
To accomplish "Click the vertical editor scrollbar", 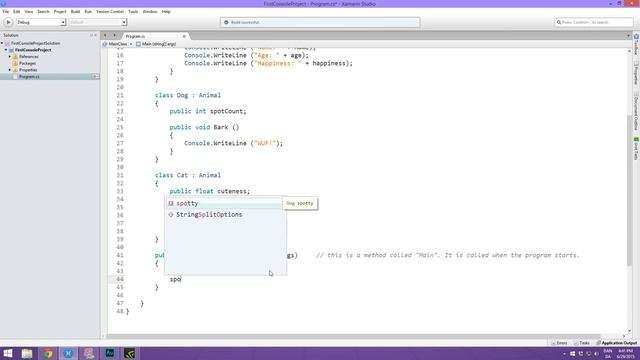I will 629,190.
